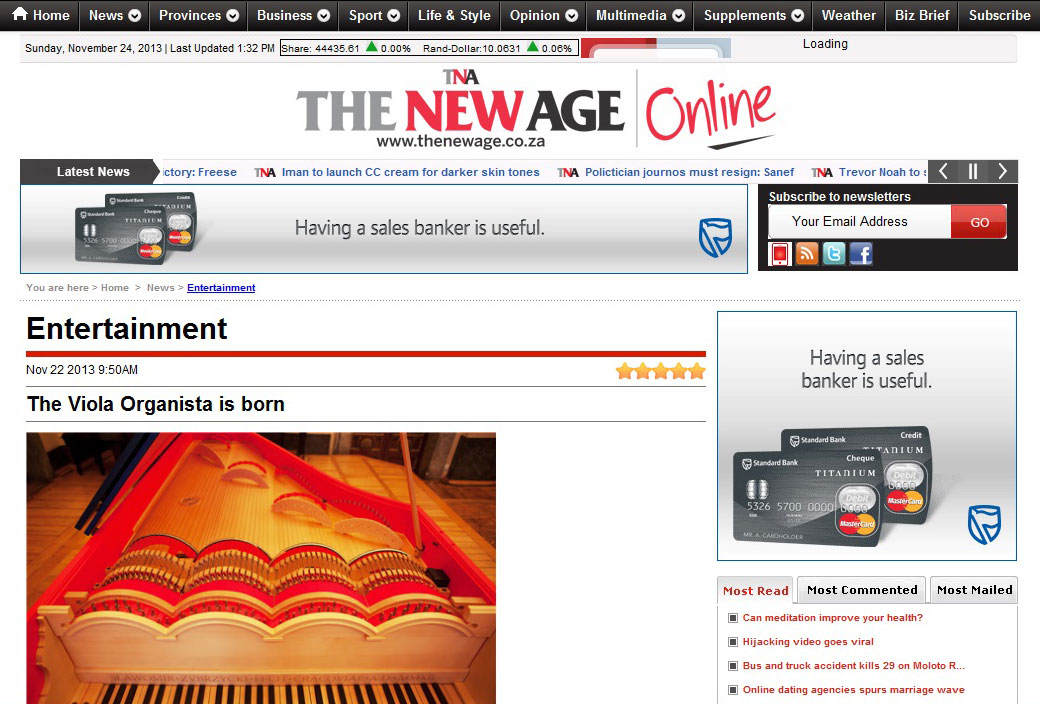This screenshot has height=704, width=1040.
Task: Click the 'Entertainment' section heading
Action: [127, 328]
